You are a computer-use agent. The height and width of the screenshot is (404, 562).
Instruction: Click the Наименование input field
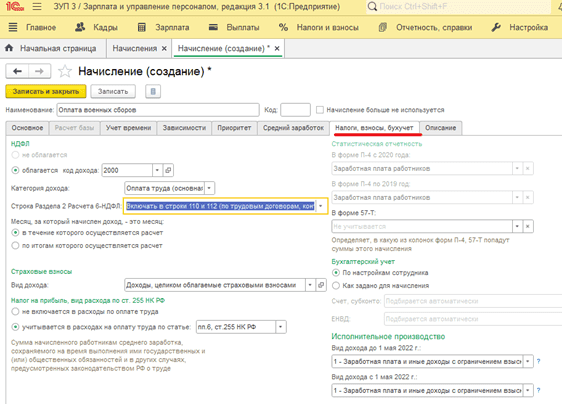click(x=158, y=110)
